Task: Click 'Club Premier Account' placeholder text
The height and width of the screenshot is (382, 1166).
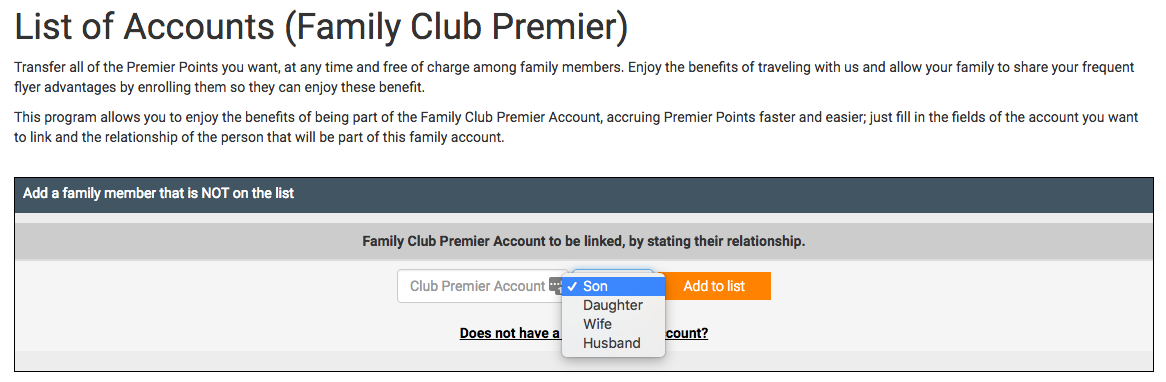Action: [477, 286]
